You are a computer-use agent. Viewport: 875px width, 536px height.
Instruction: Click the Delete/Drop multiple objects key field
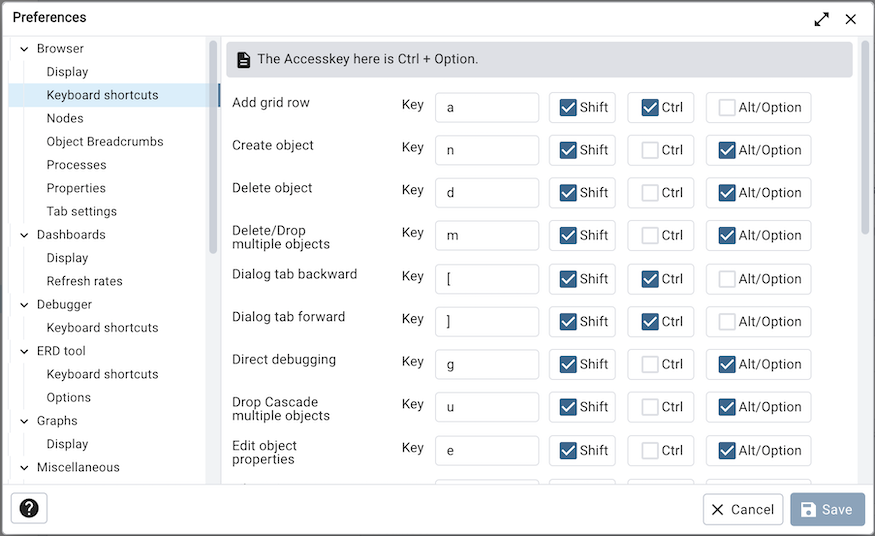coord(487,235)
